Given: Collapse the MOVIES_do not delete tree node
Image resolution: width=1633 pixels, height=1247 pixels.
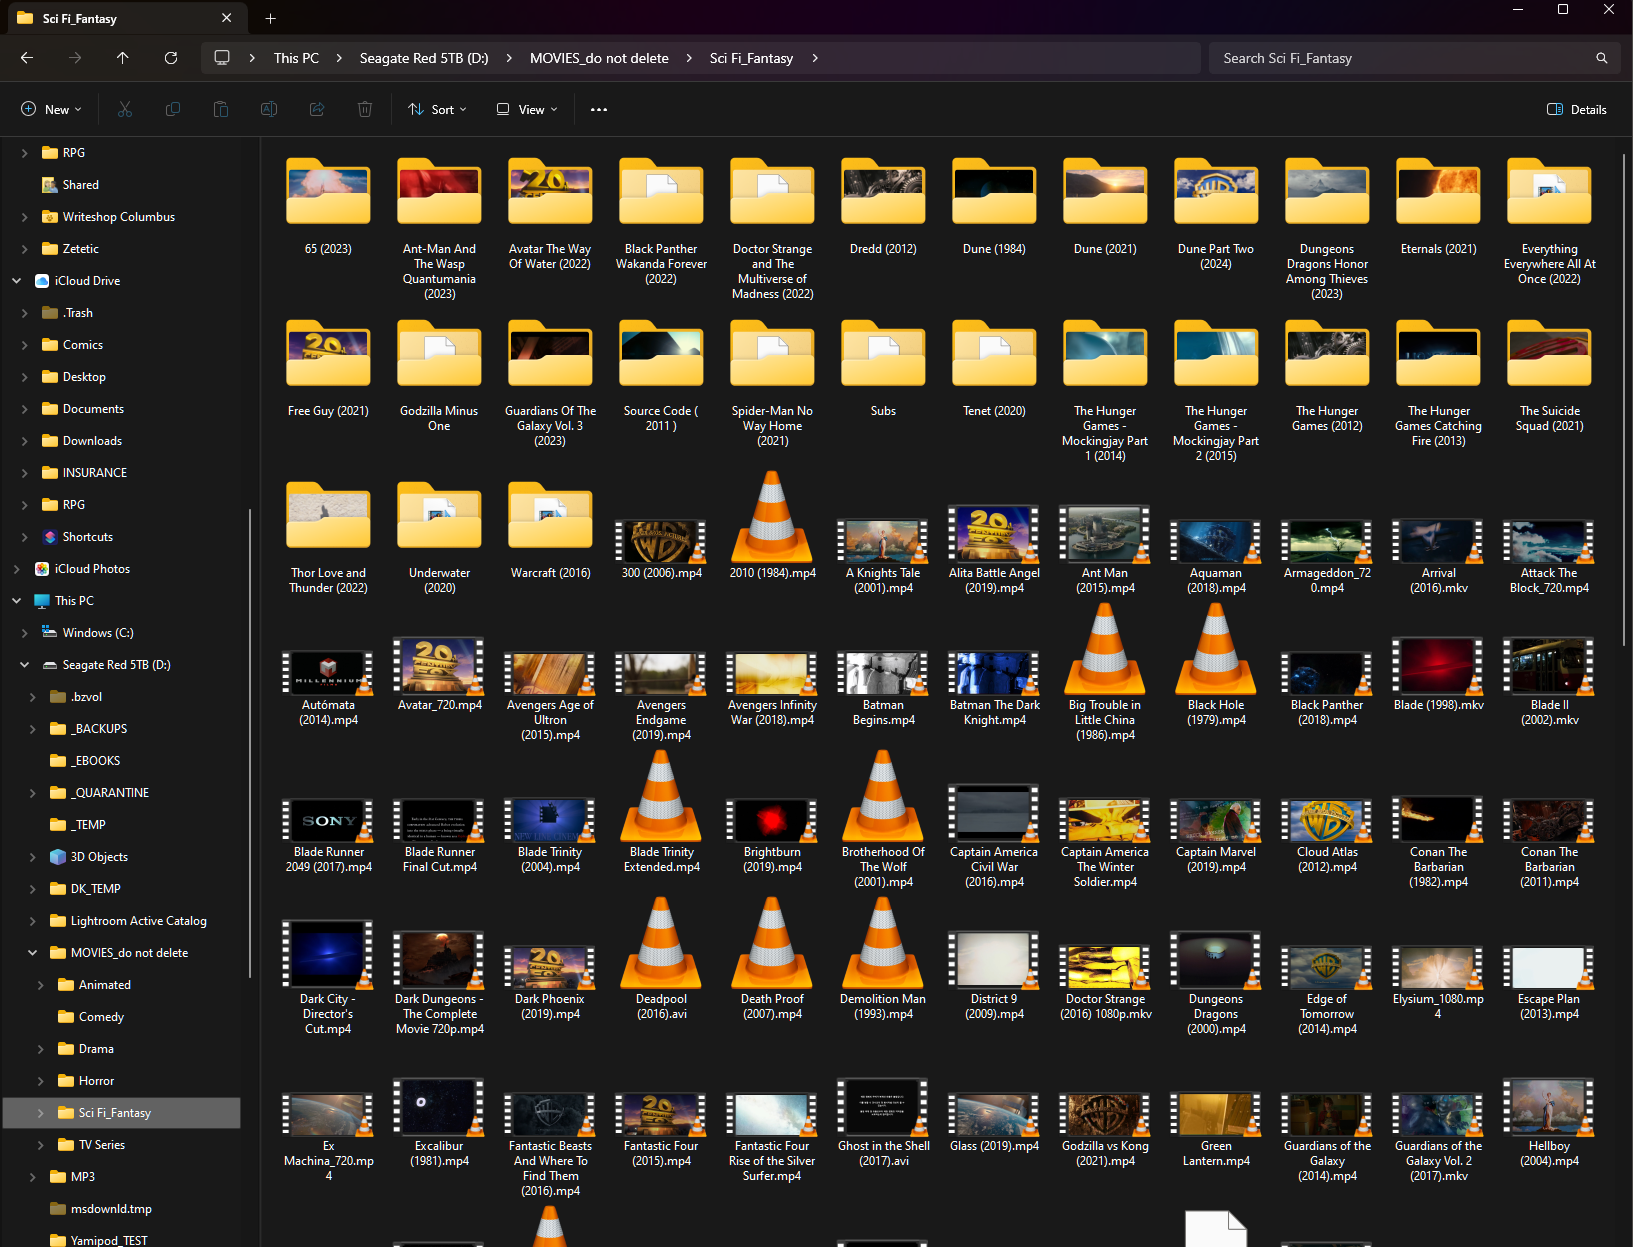Looking at the screenshot, I should click(x=33, y=953).
